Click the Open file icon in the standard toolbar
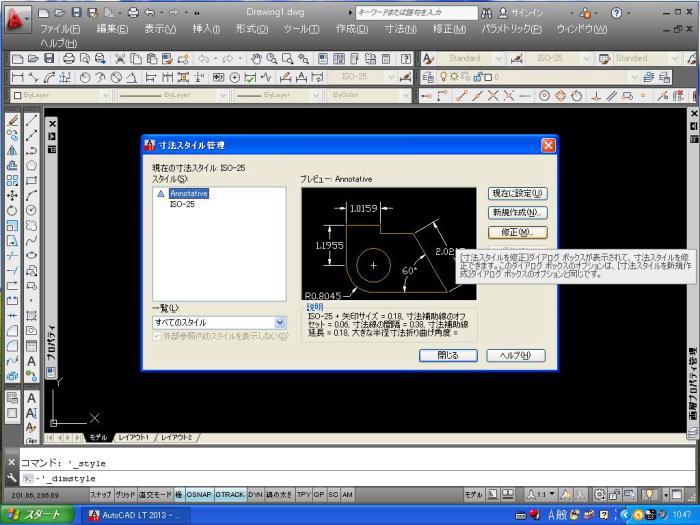Viewport: 700px width, 525px height. pos(33,58)
